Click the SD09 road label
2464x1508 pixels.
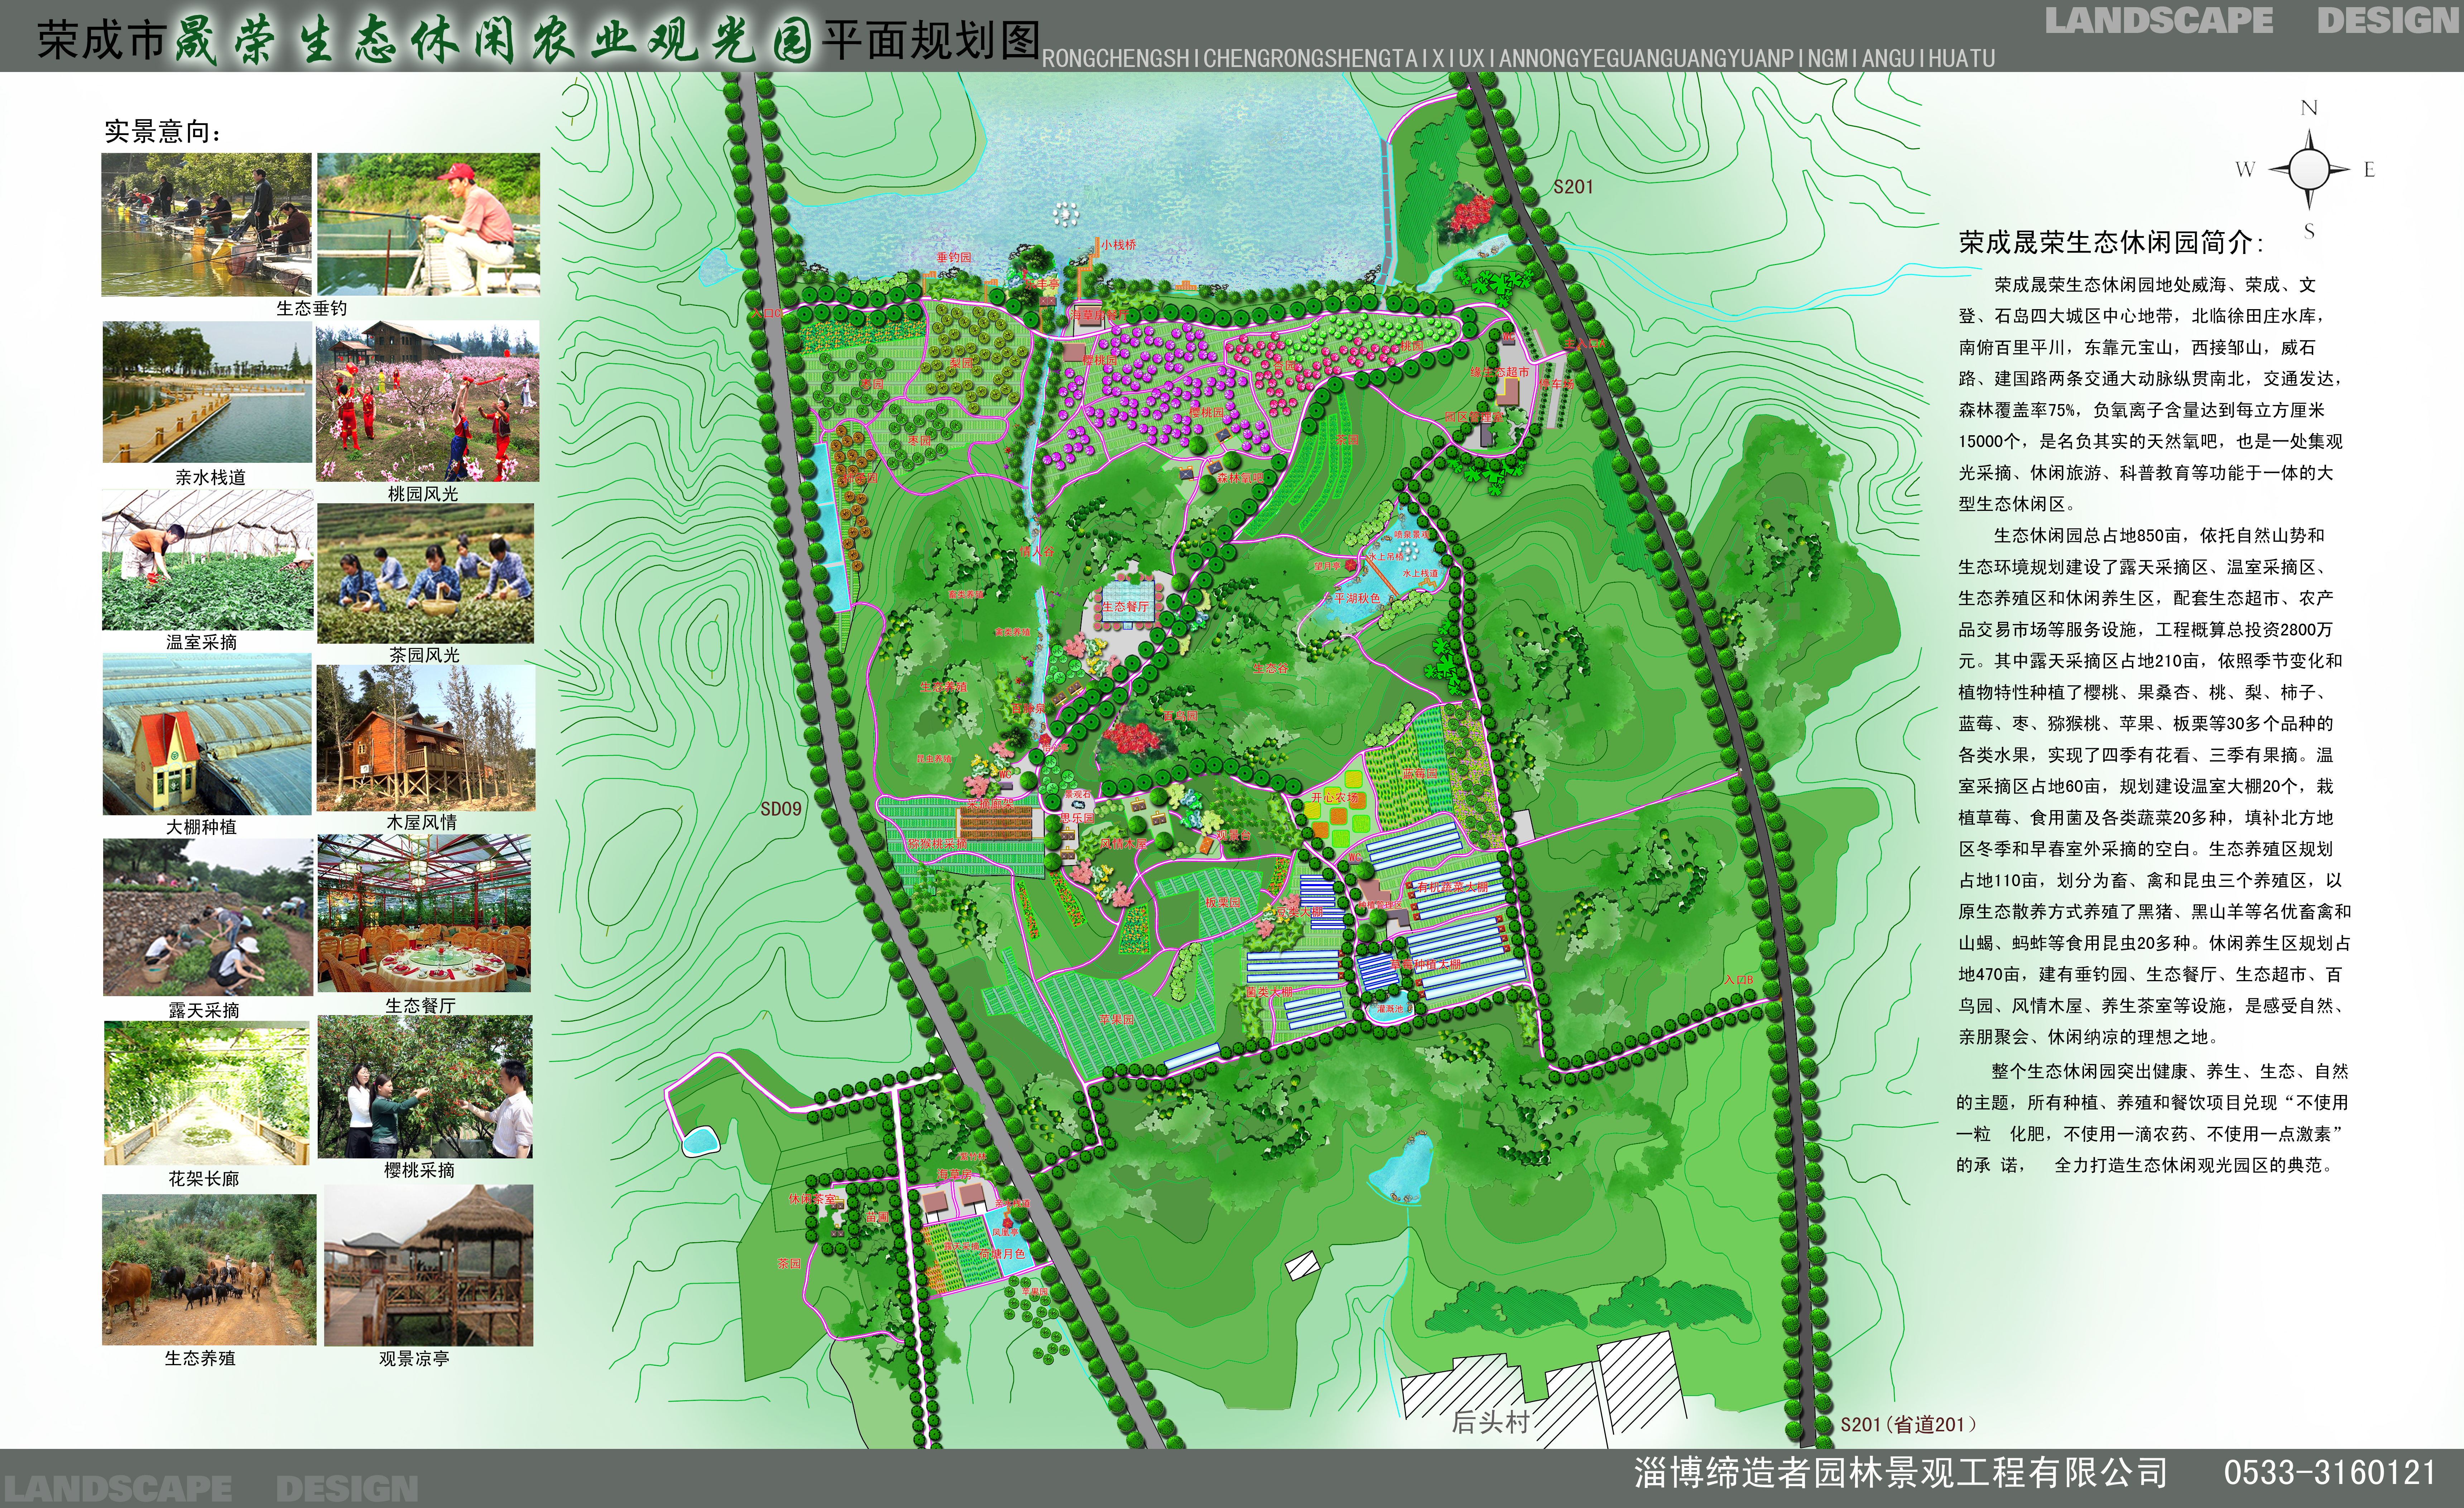(x=781, y=809)
